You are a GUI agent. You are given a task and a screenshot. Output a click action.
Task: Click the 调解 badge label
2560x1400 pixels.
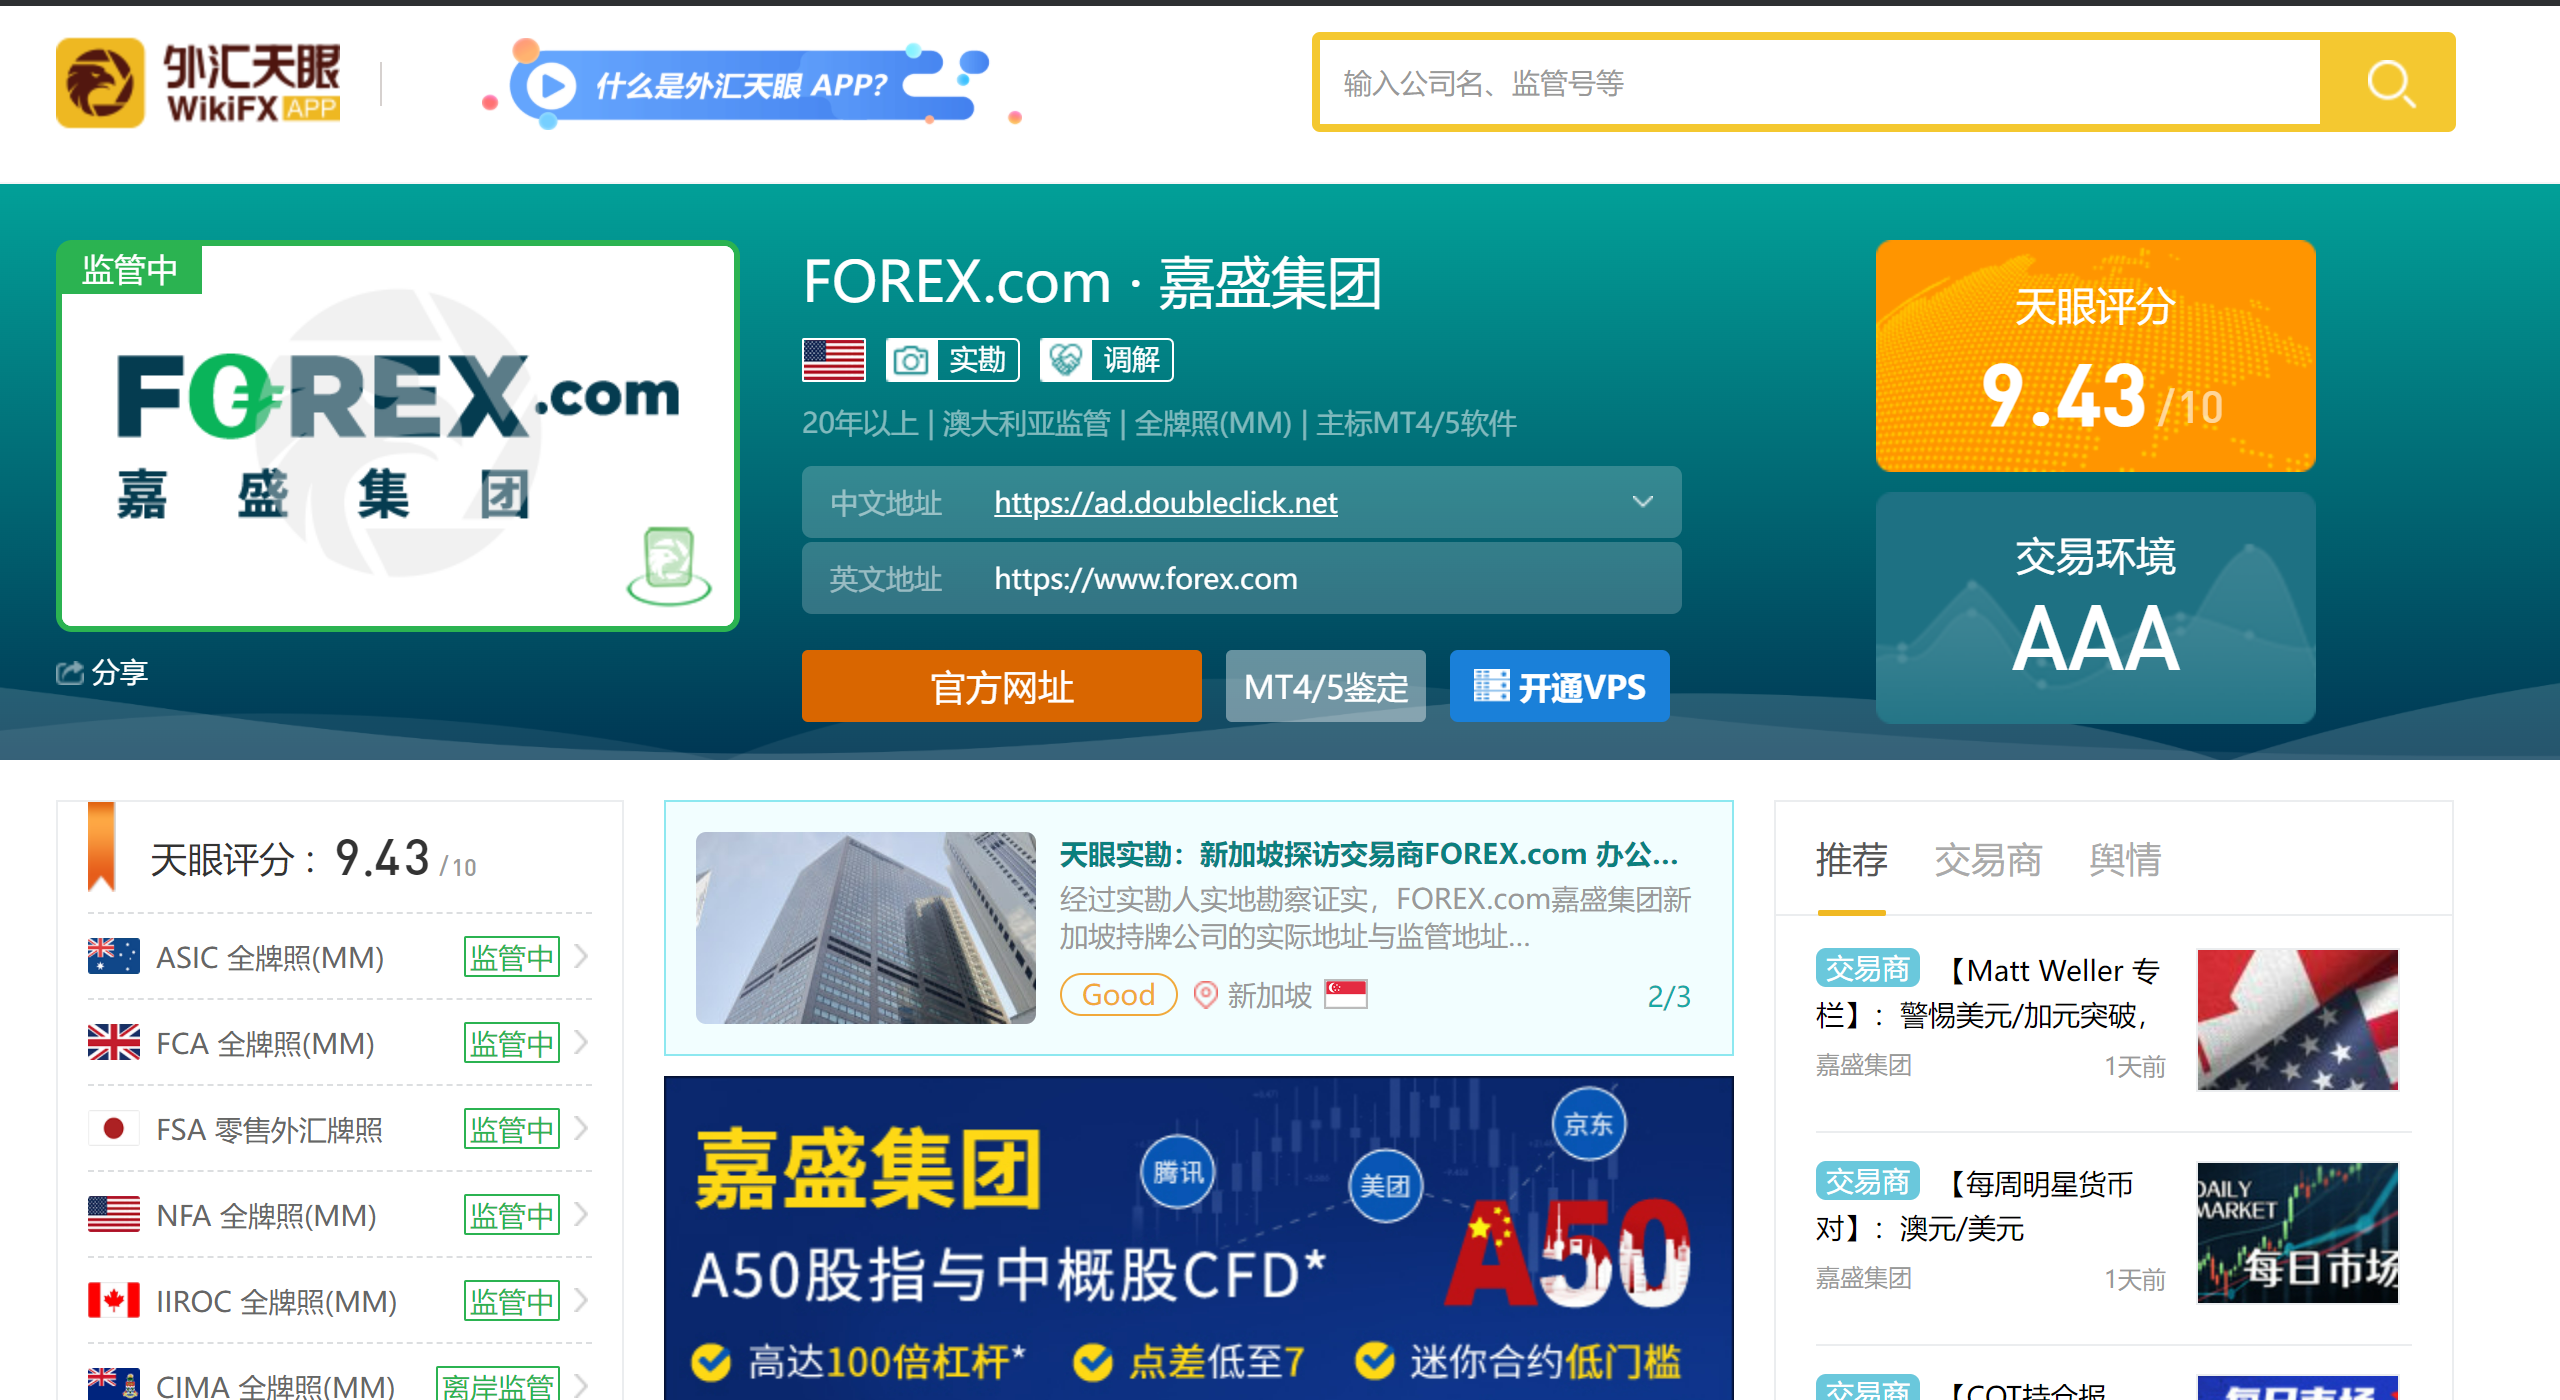pyautogui.click(x=1132, y=360)
